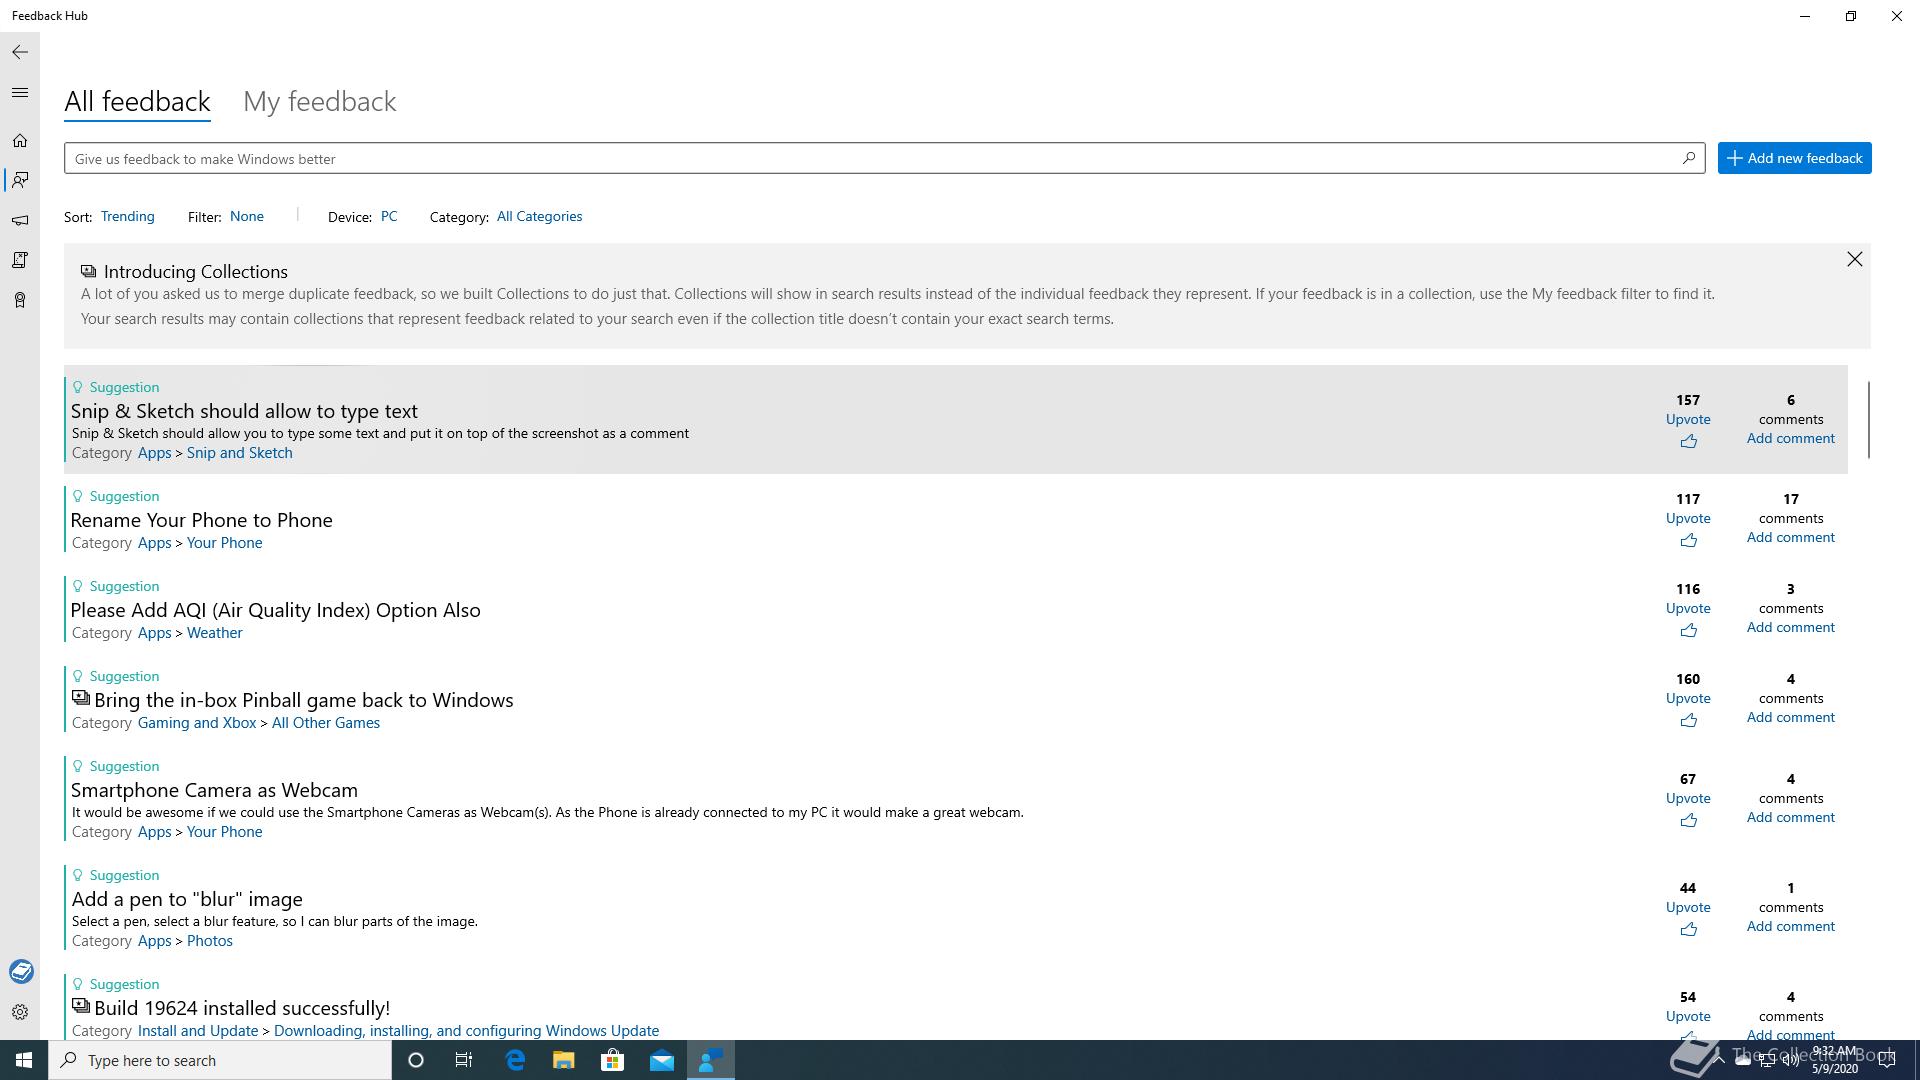Image resolution: width=1920 pixels, height=1080 pixels.
Task: Switch to My feedback tab
Action: point(320,101)
